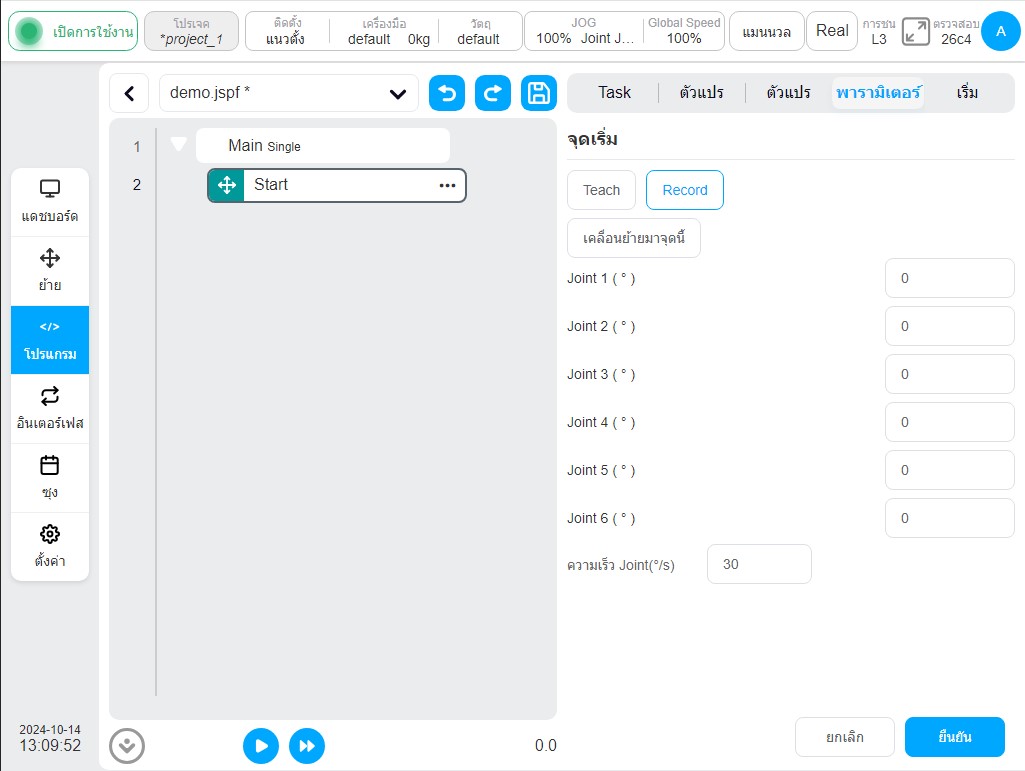
Task: Collapse the Main Single tree triangle
Action: tap(178, 143)
